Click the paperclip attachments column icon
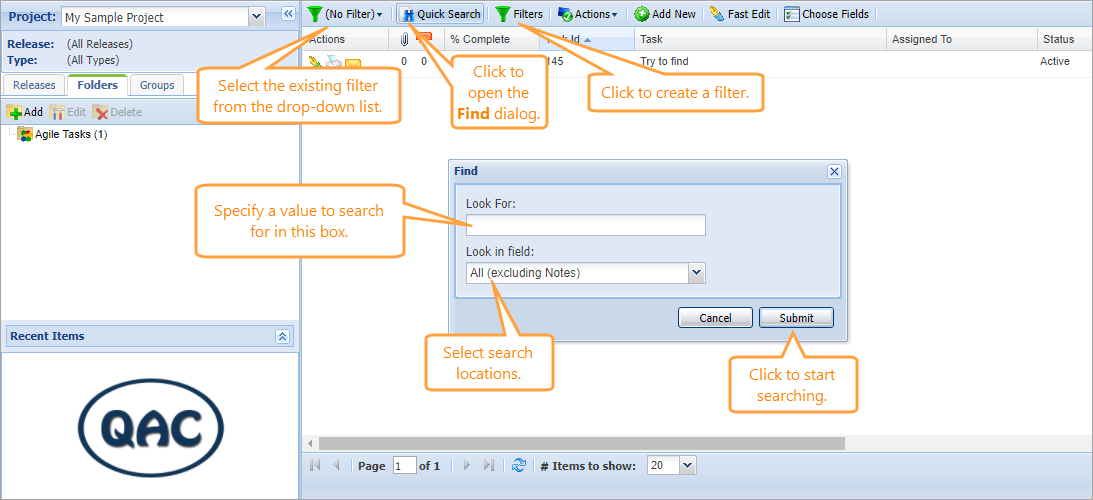This screenshot has height=500, width=1093. pos(404,39)
